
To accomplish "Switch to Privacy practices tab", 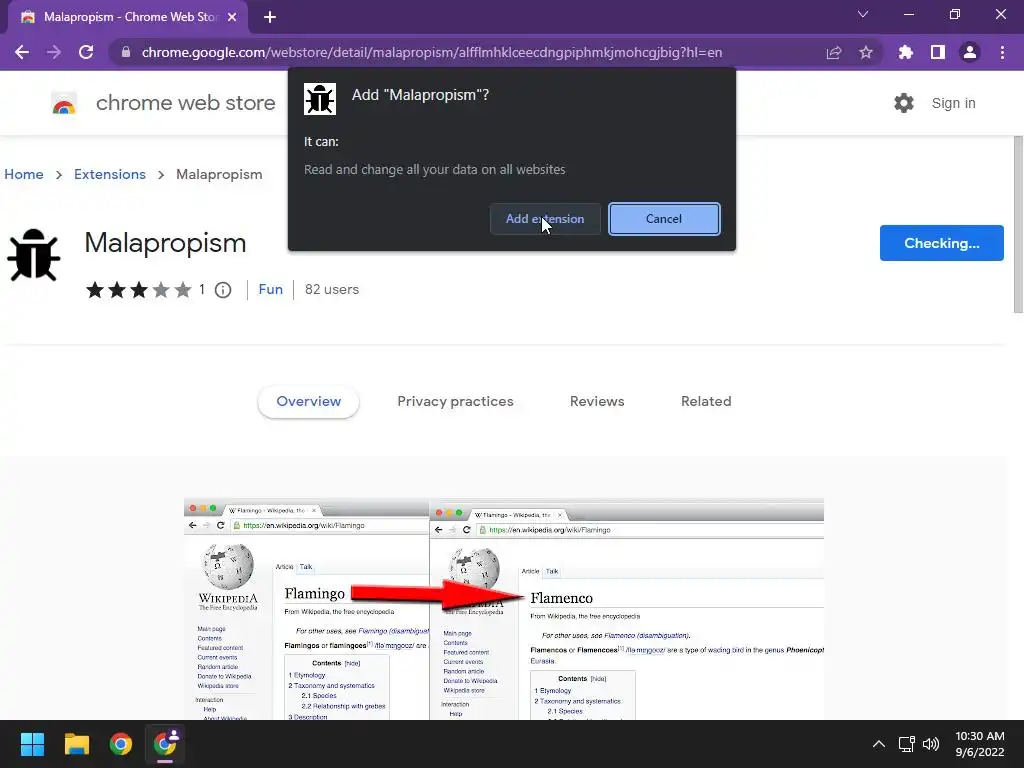I will point(455,402).
